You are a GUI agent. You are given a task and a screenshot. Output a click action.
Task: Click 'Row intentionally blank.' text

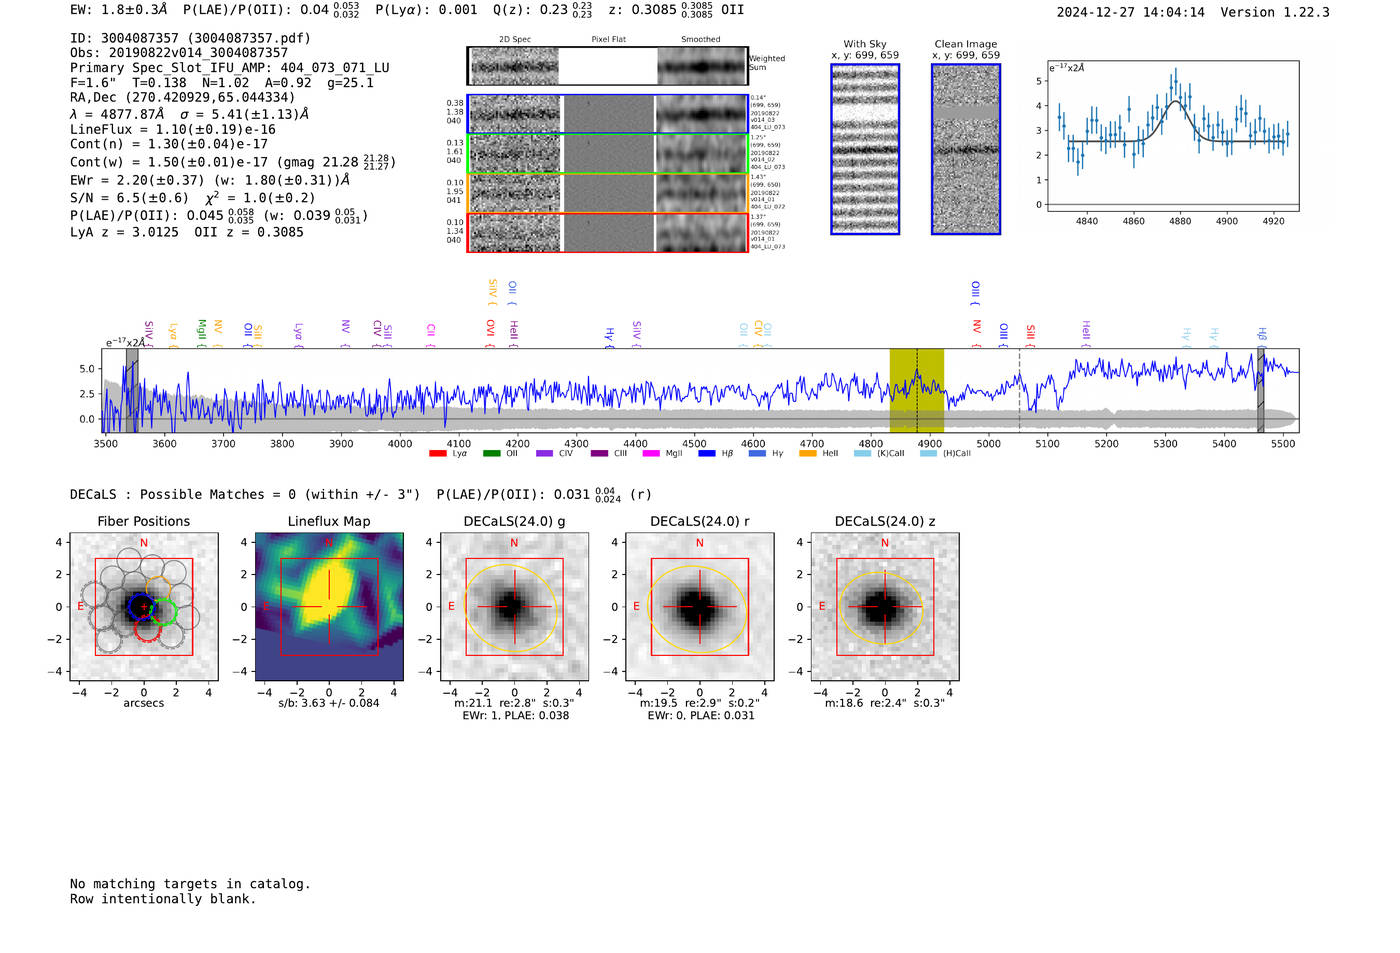(163, 899)
